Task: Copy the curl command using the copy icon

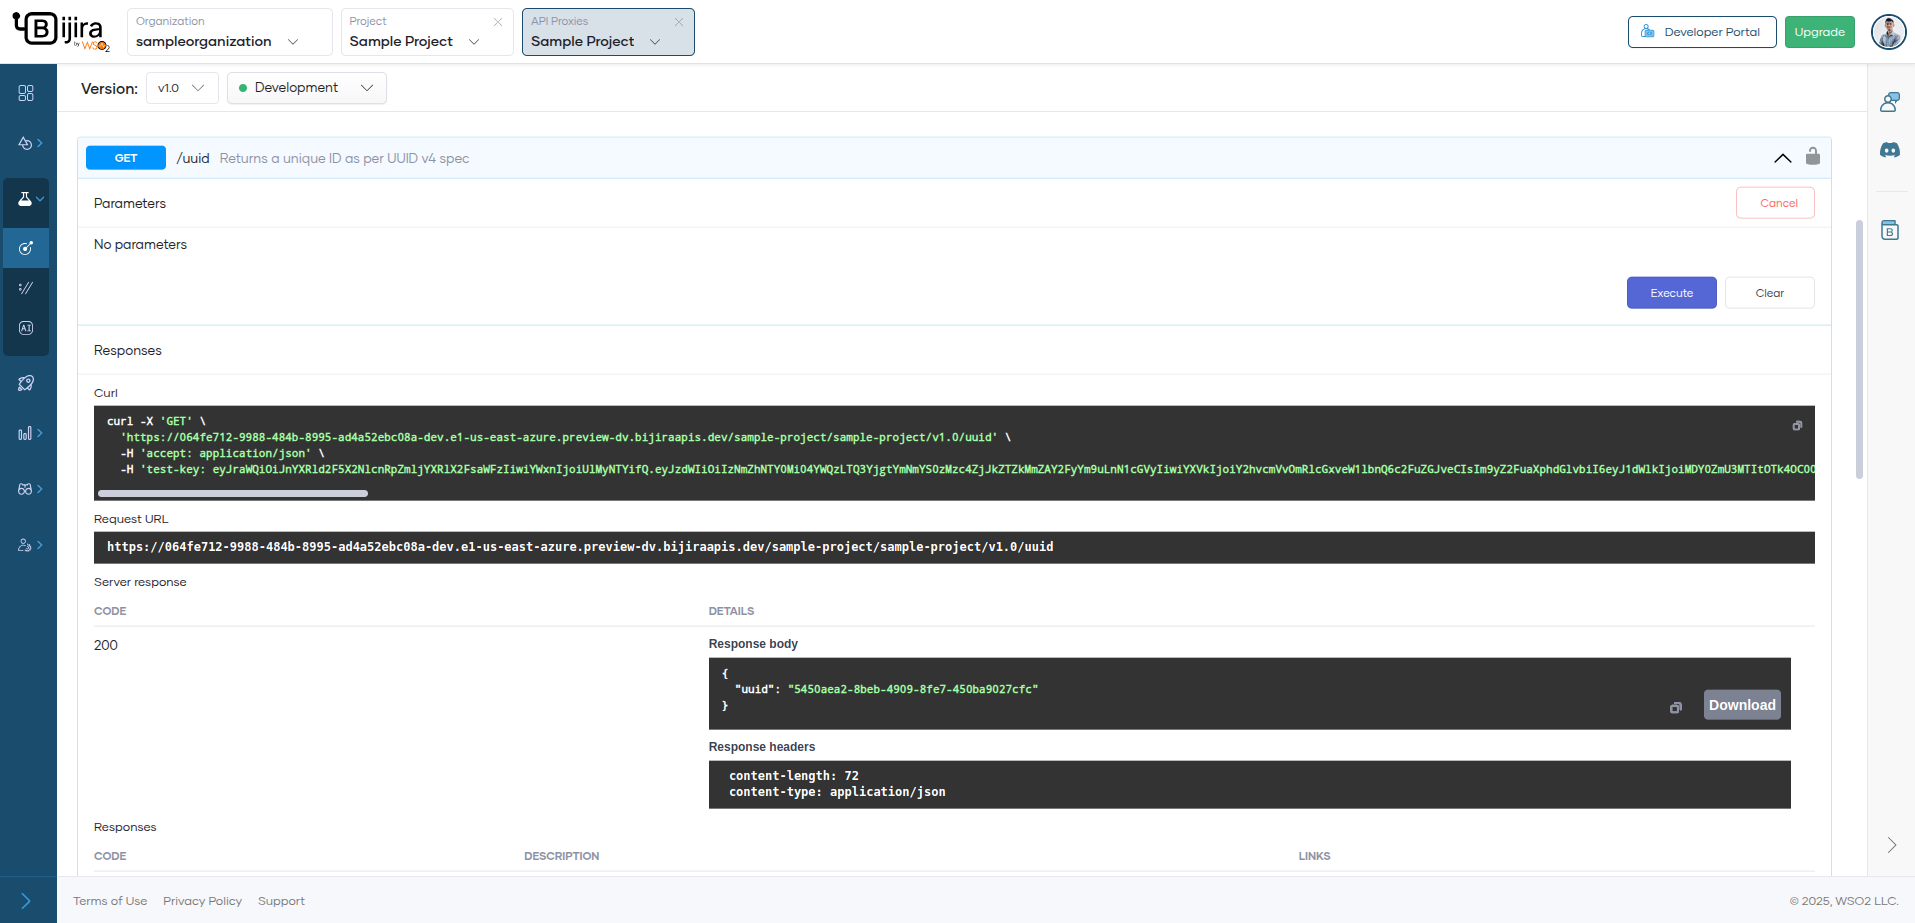Action: 1796,426
